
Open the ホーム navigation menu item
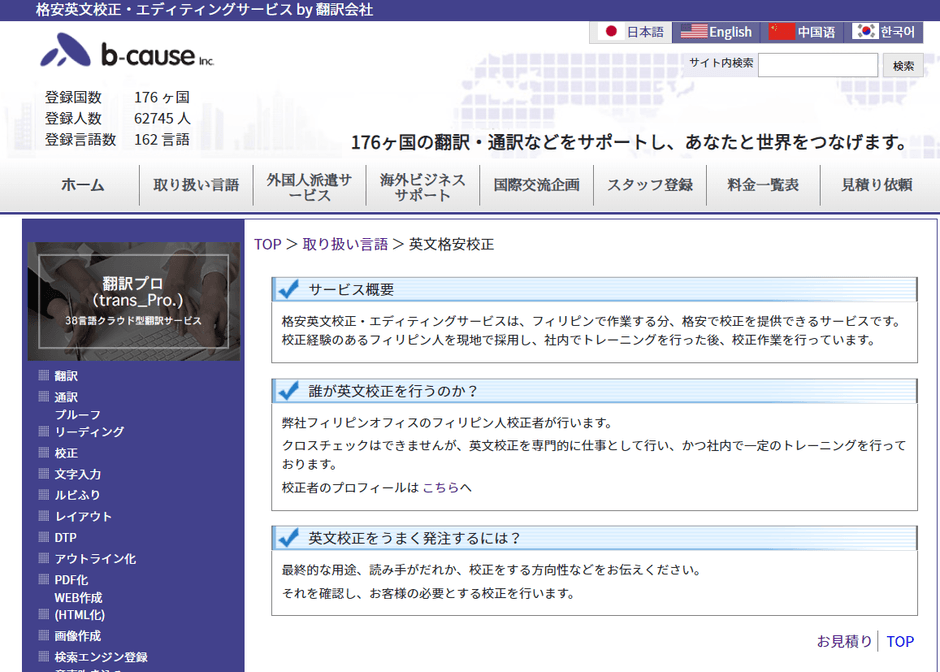point(82,185)
